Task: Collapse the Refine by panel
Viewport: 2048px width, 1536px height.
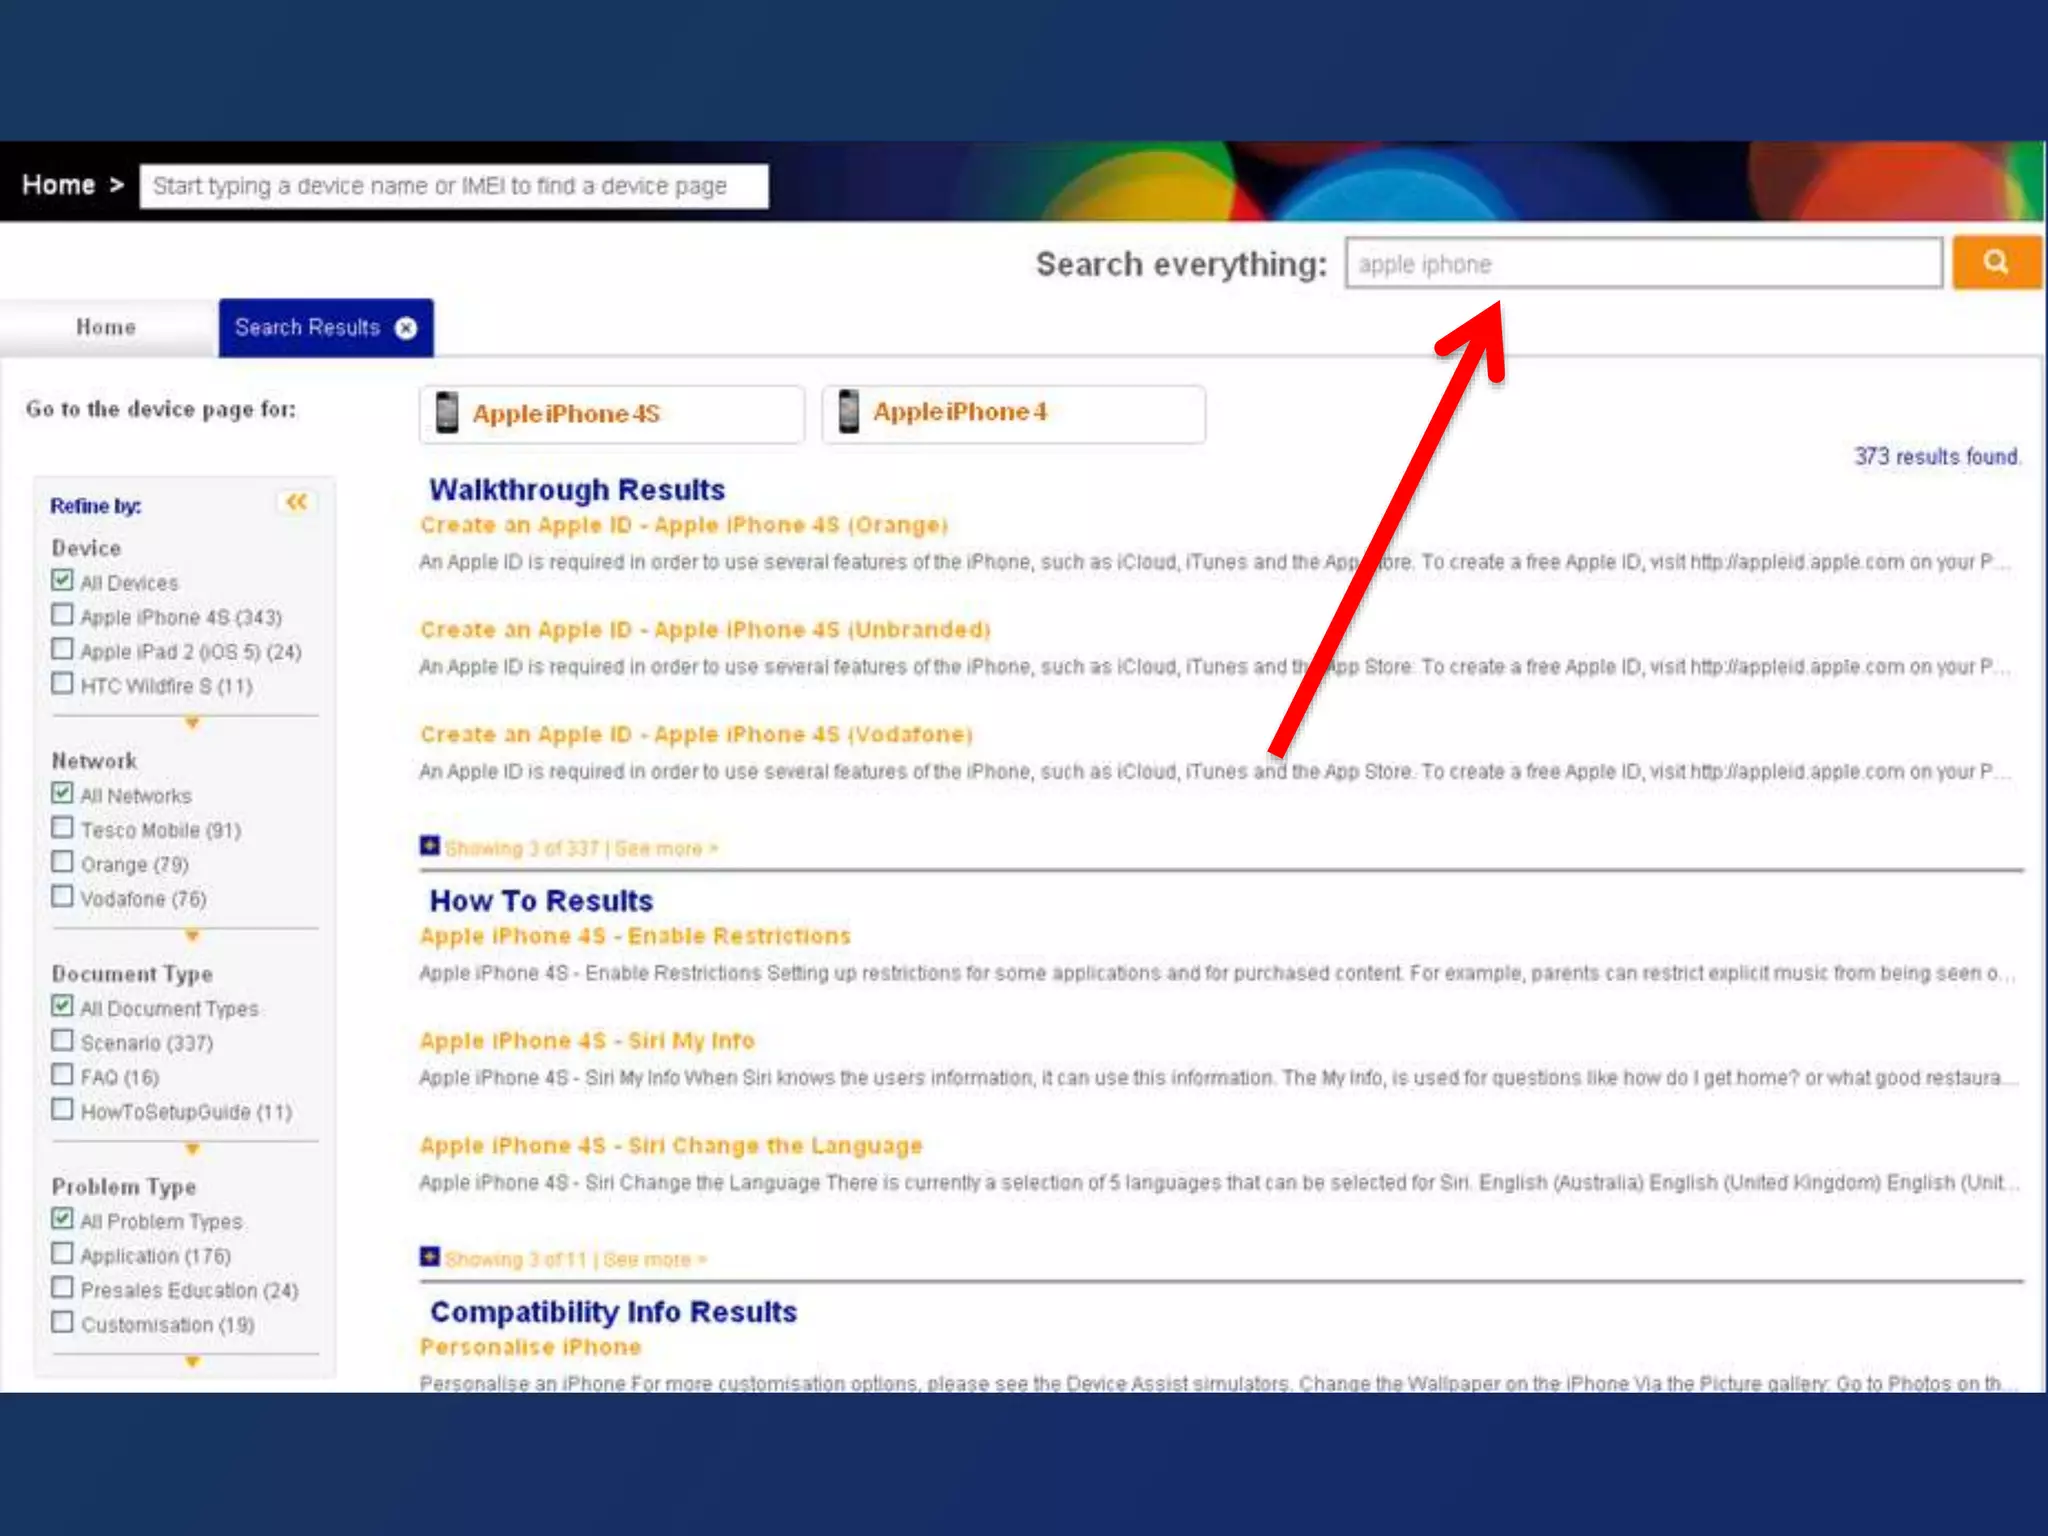Action: click(x=296, y=502)
